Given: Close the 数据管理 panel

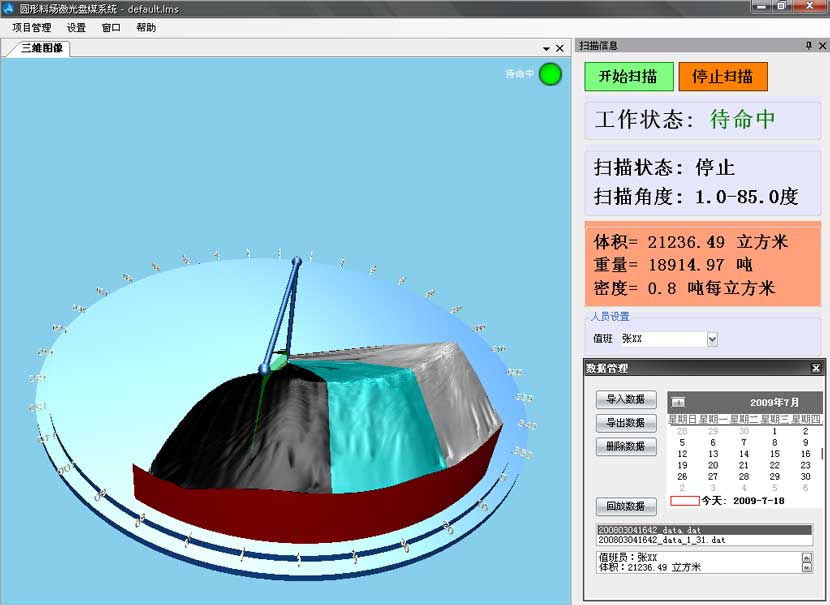Looking at the screenshot, I should pyautogui.click(x=815, y=369).
